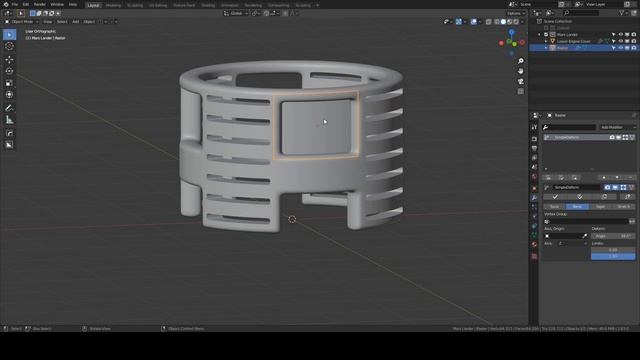Select the Rotate tool
640x360 pixels.
9,71
